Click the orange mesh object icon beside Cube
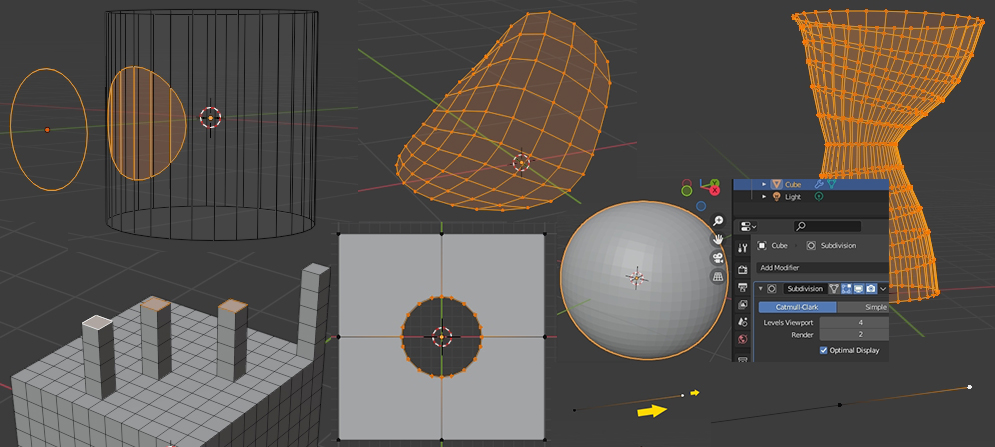Image resolution: width=995 pixels, height=447 pixels. coord(777,184)
